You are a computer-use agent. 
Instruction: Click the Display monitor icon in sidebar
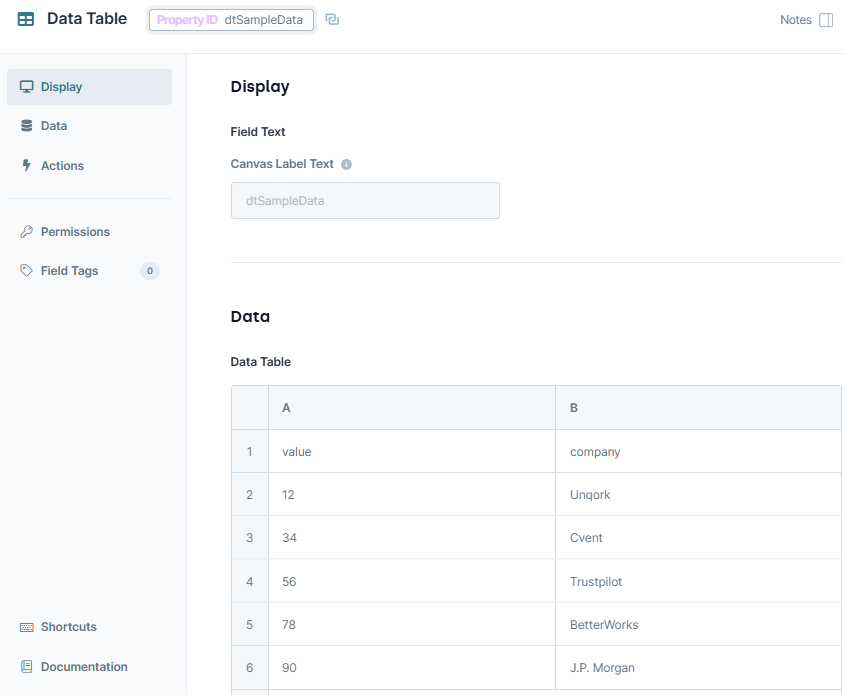coord(27,87)
